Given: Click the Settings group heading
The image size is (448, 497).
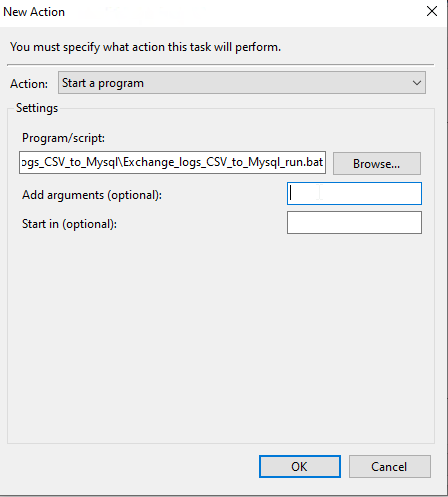Looking at the screenshot, I should pyautogui.click(x=37, y=108).
